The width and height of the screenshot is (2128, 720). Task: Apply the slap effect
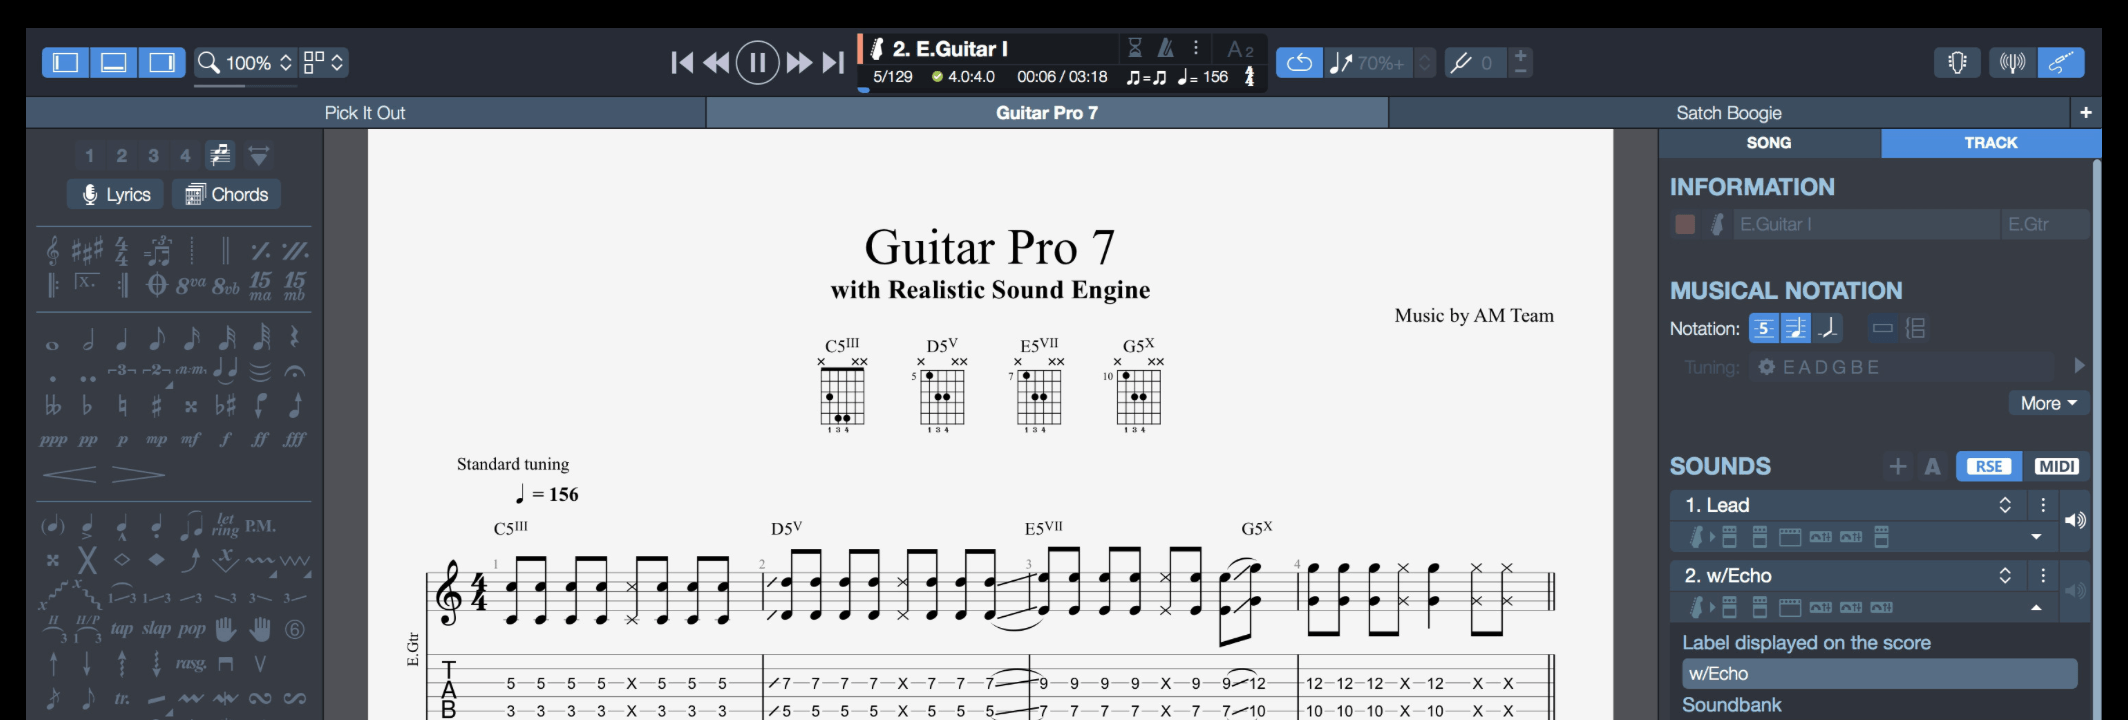coord(157,629)
